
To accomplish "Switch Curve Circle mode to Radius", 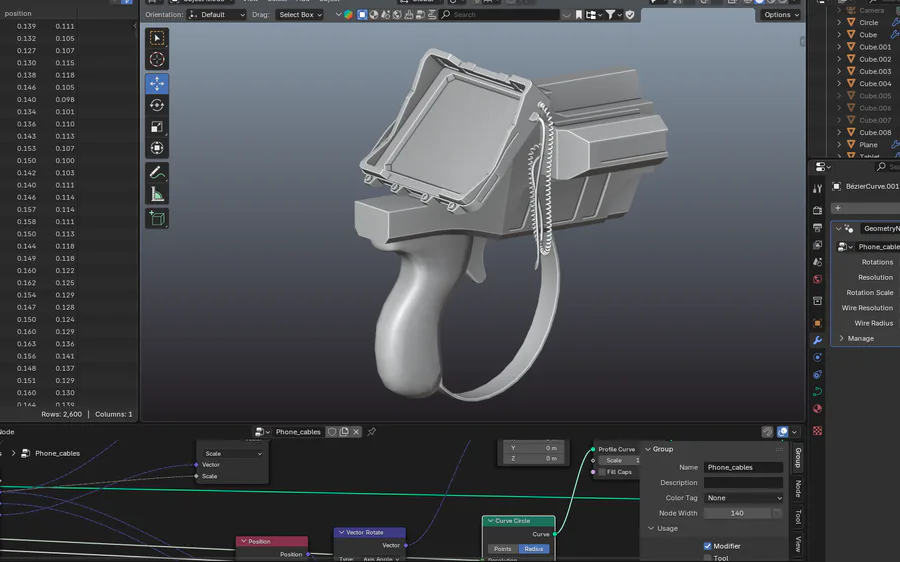I will pyautogui.click(x=534, y=549).
